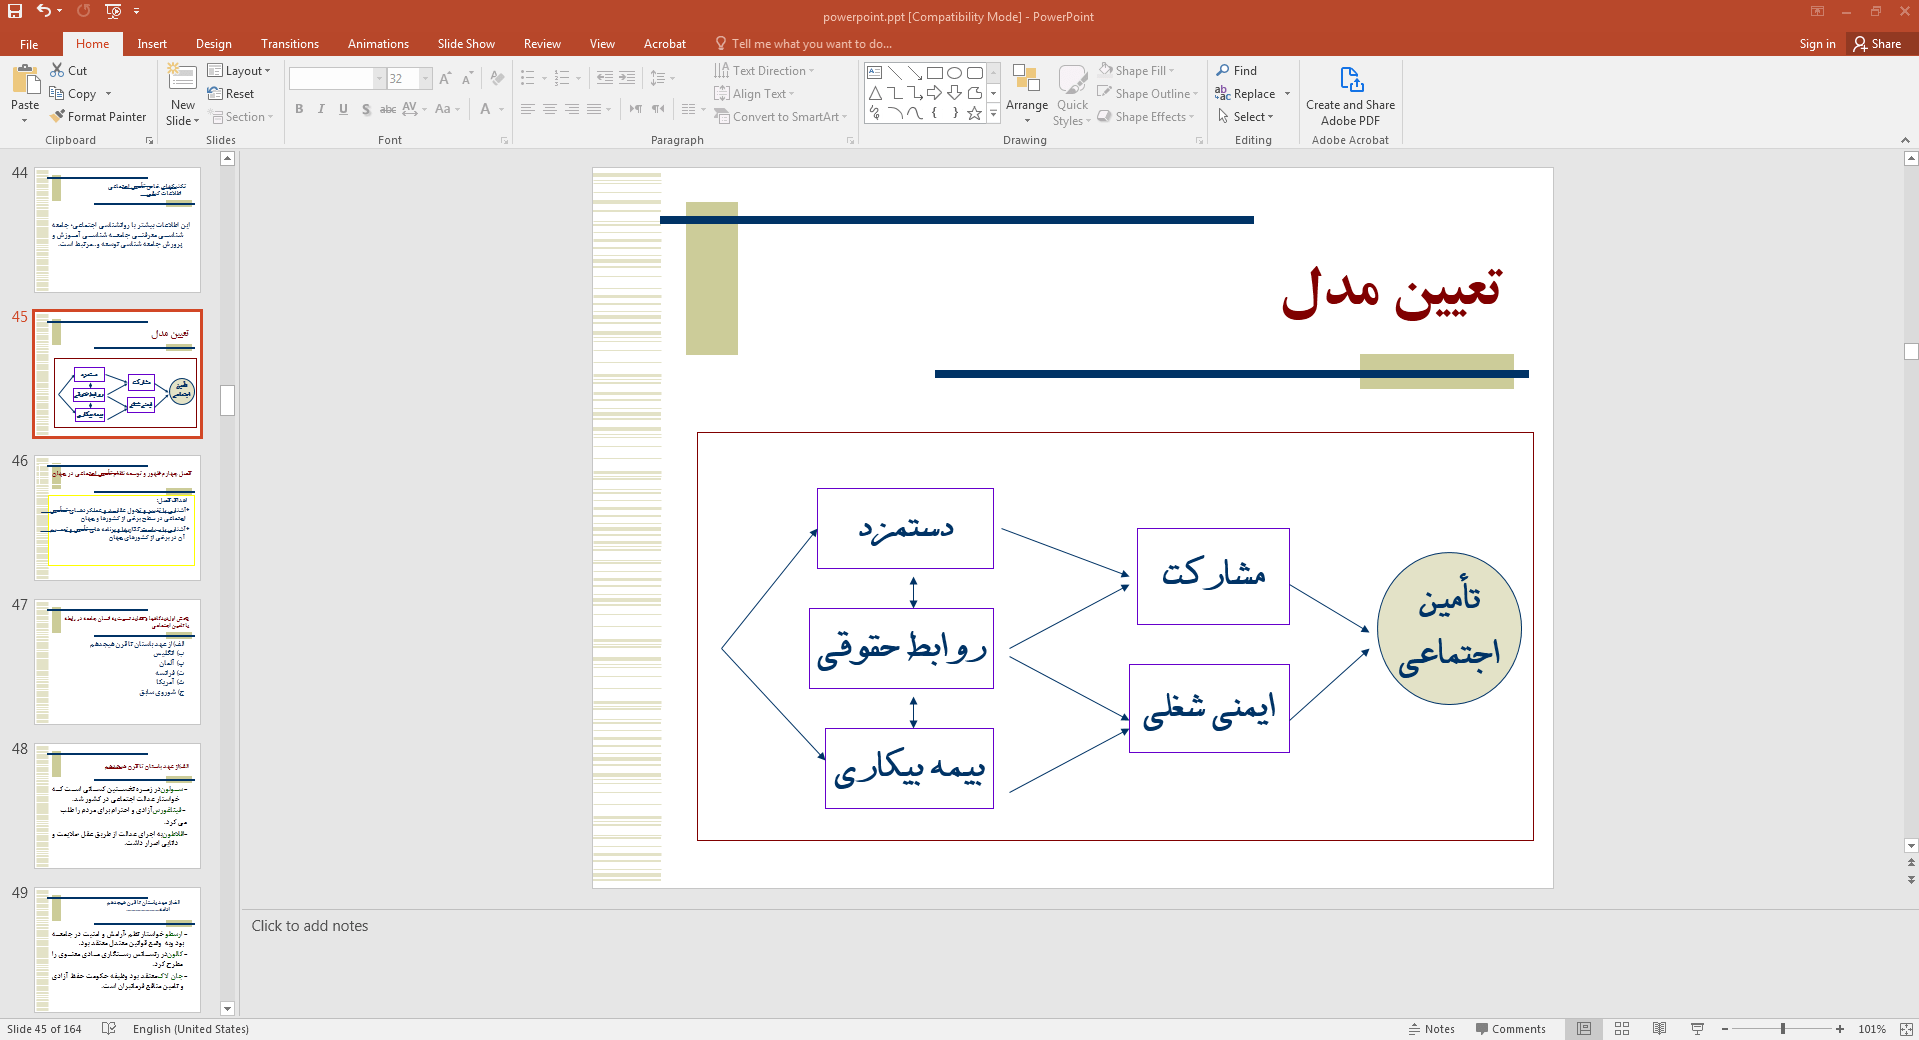
Task: Switch to the Insert tab
Action: point(152,44)
